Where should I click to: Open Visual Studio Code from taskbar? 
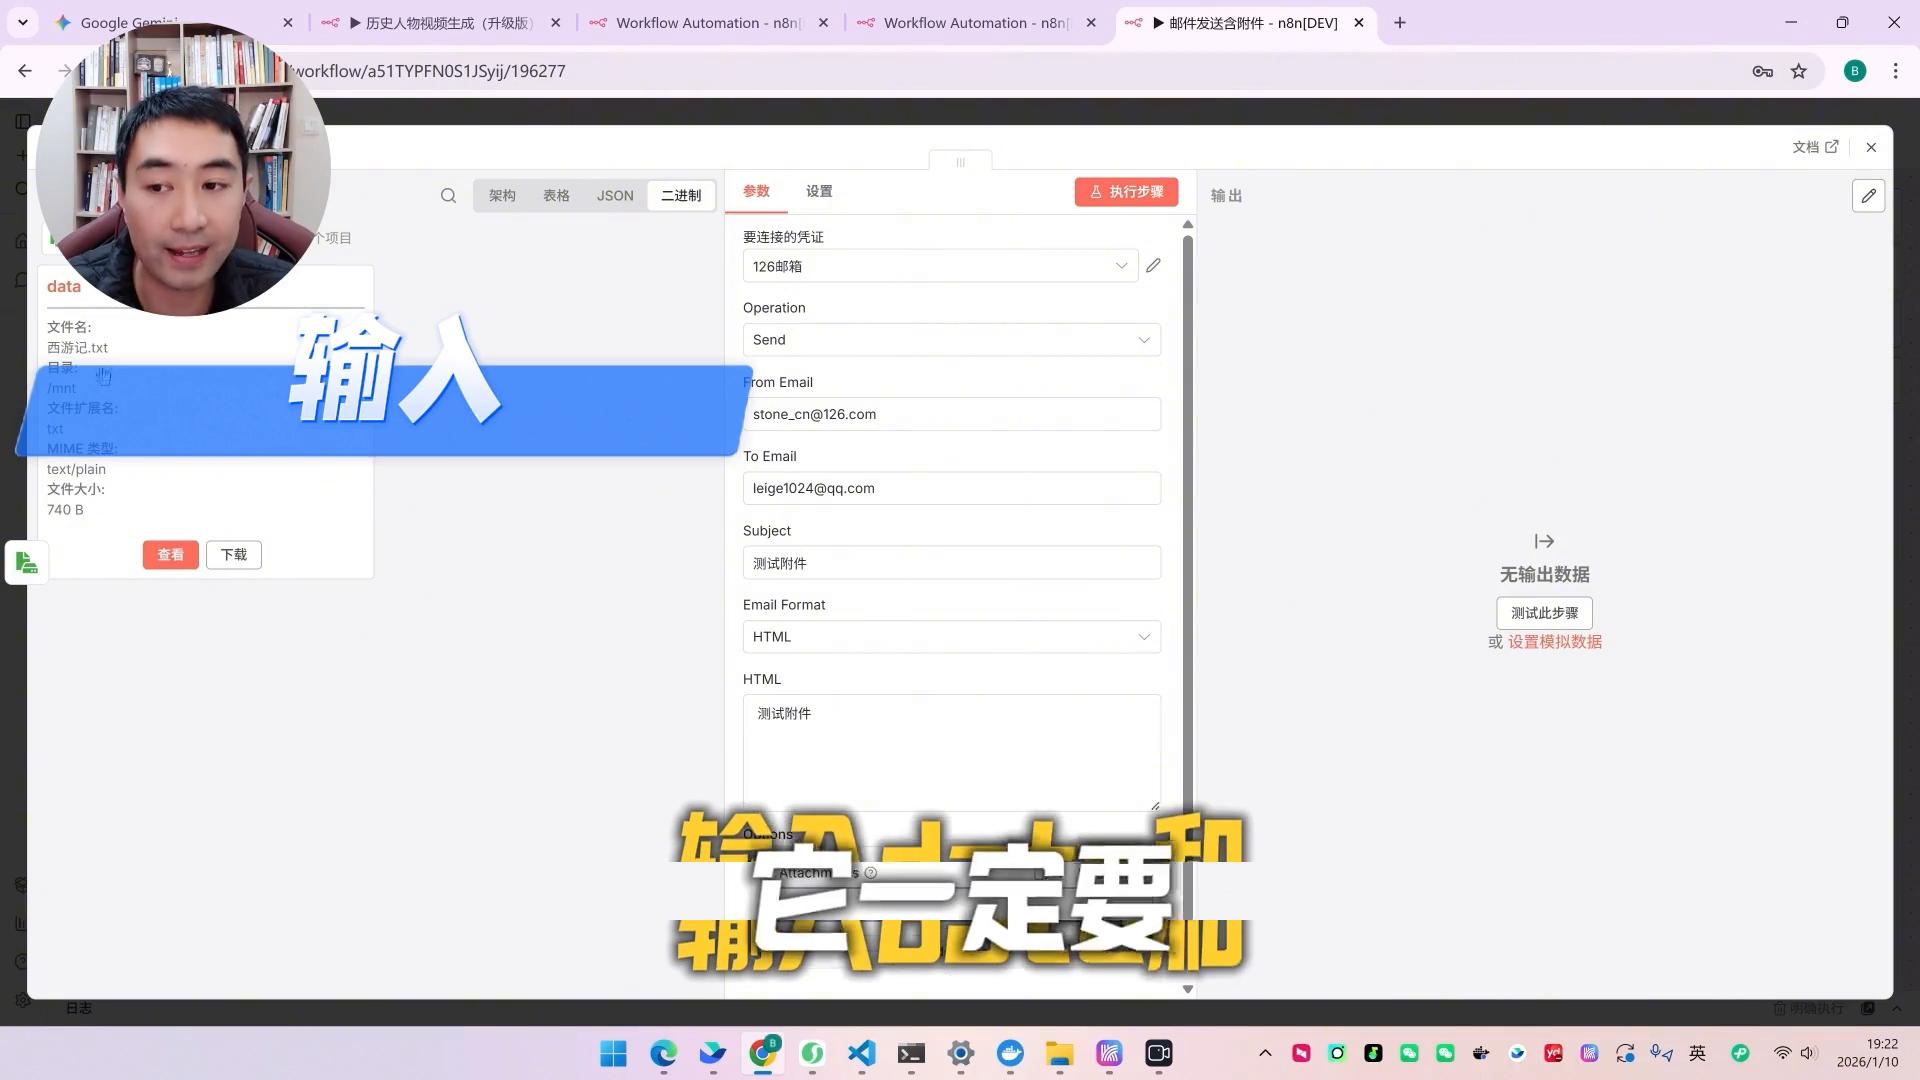pos(861,1053)
